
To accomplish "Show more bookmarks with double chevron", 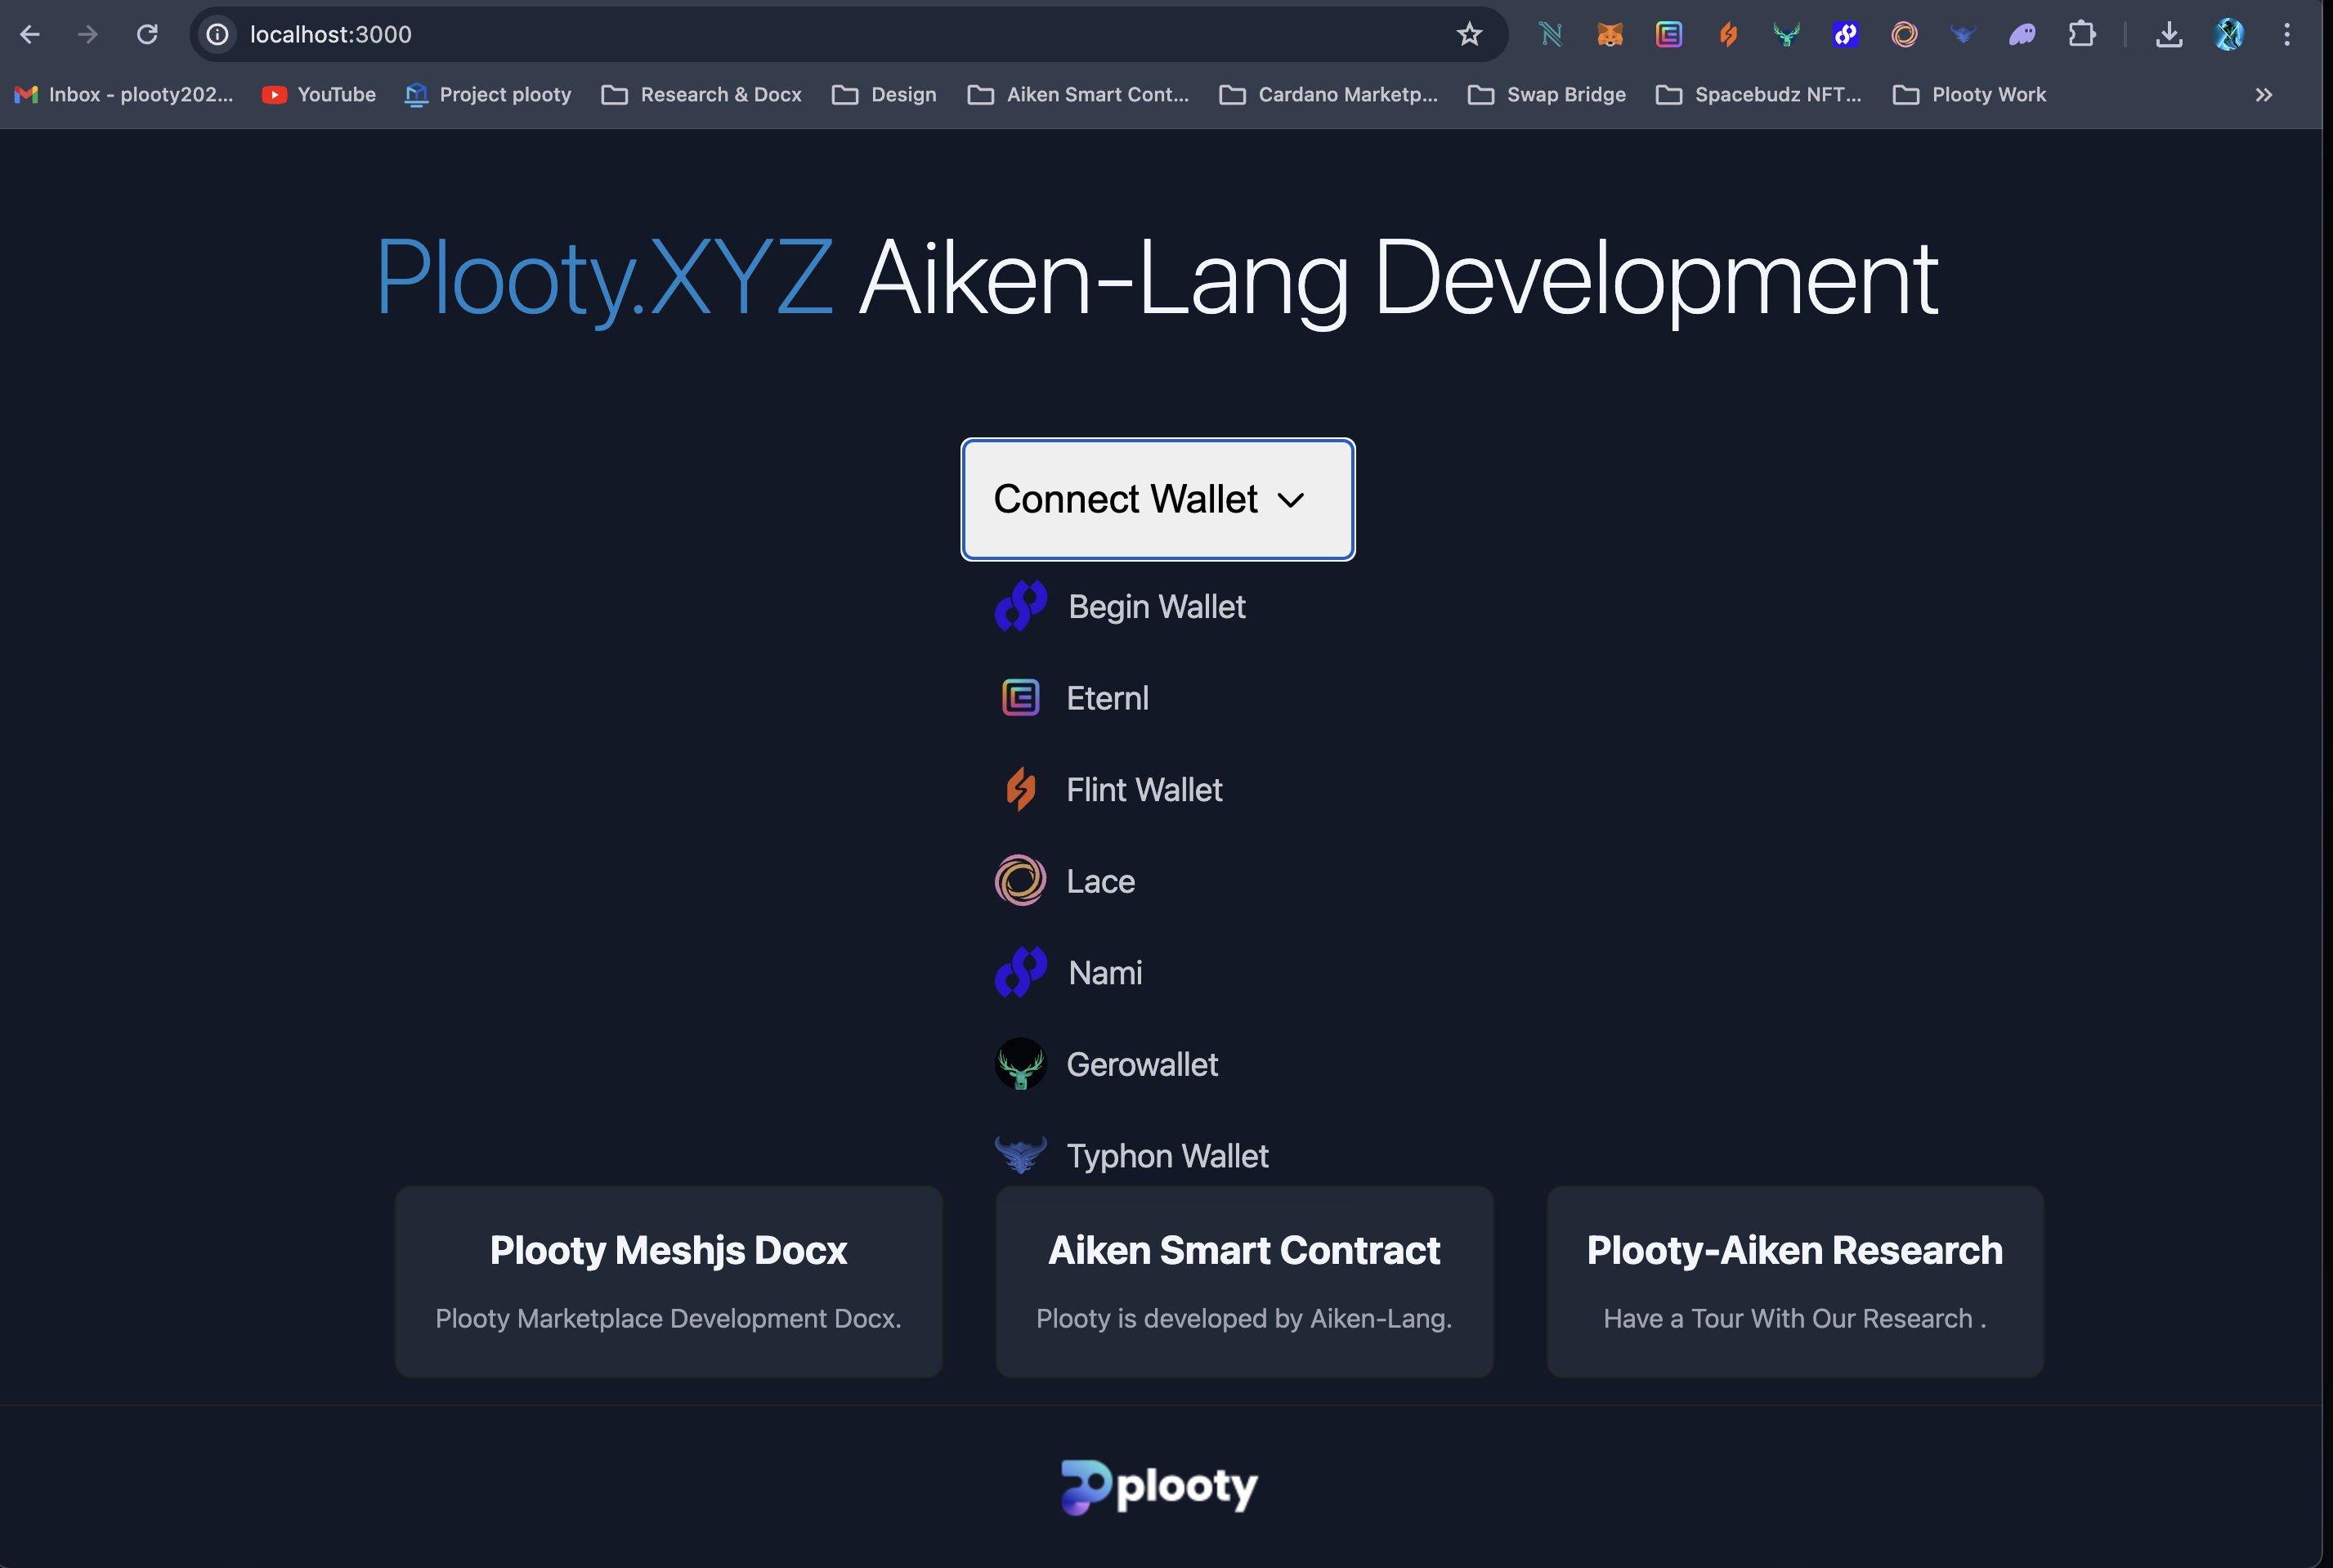I will click(2264, 95).
